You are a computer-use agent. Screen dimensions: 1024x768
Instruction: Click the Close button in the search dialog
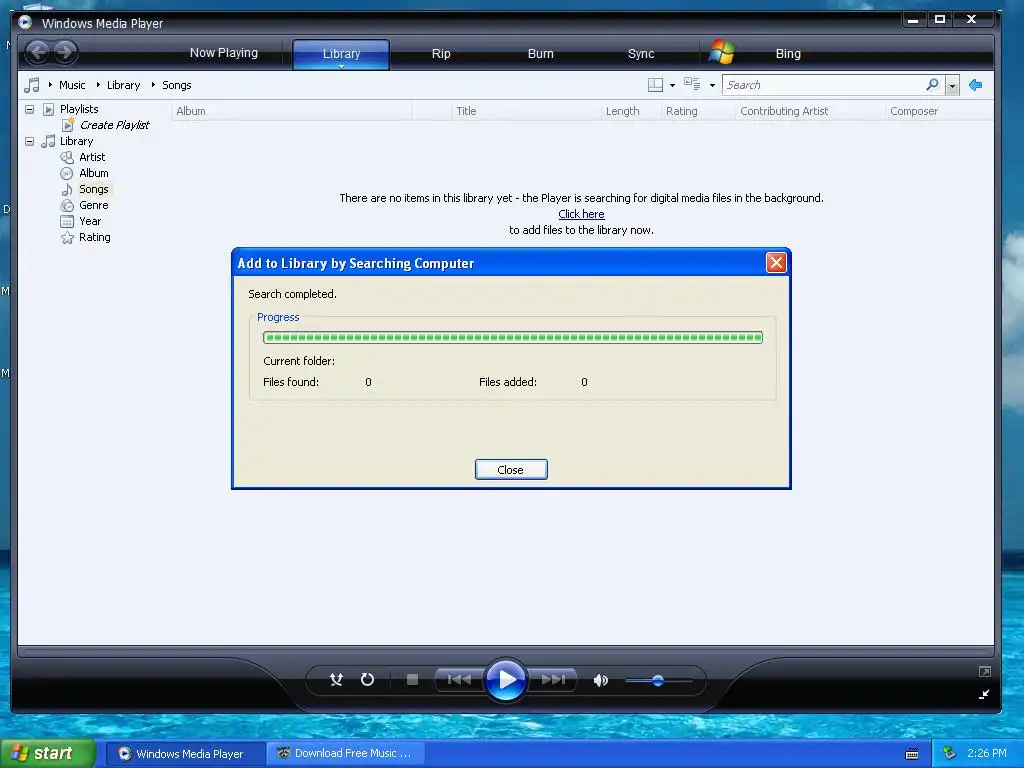tap(511, 470)
